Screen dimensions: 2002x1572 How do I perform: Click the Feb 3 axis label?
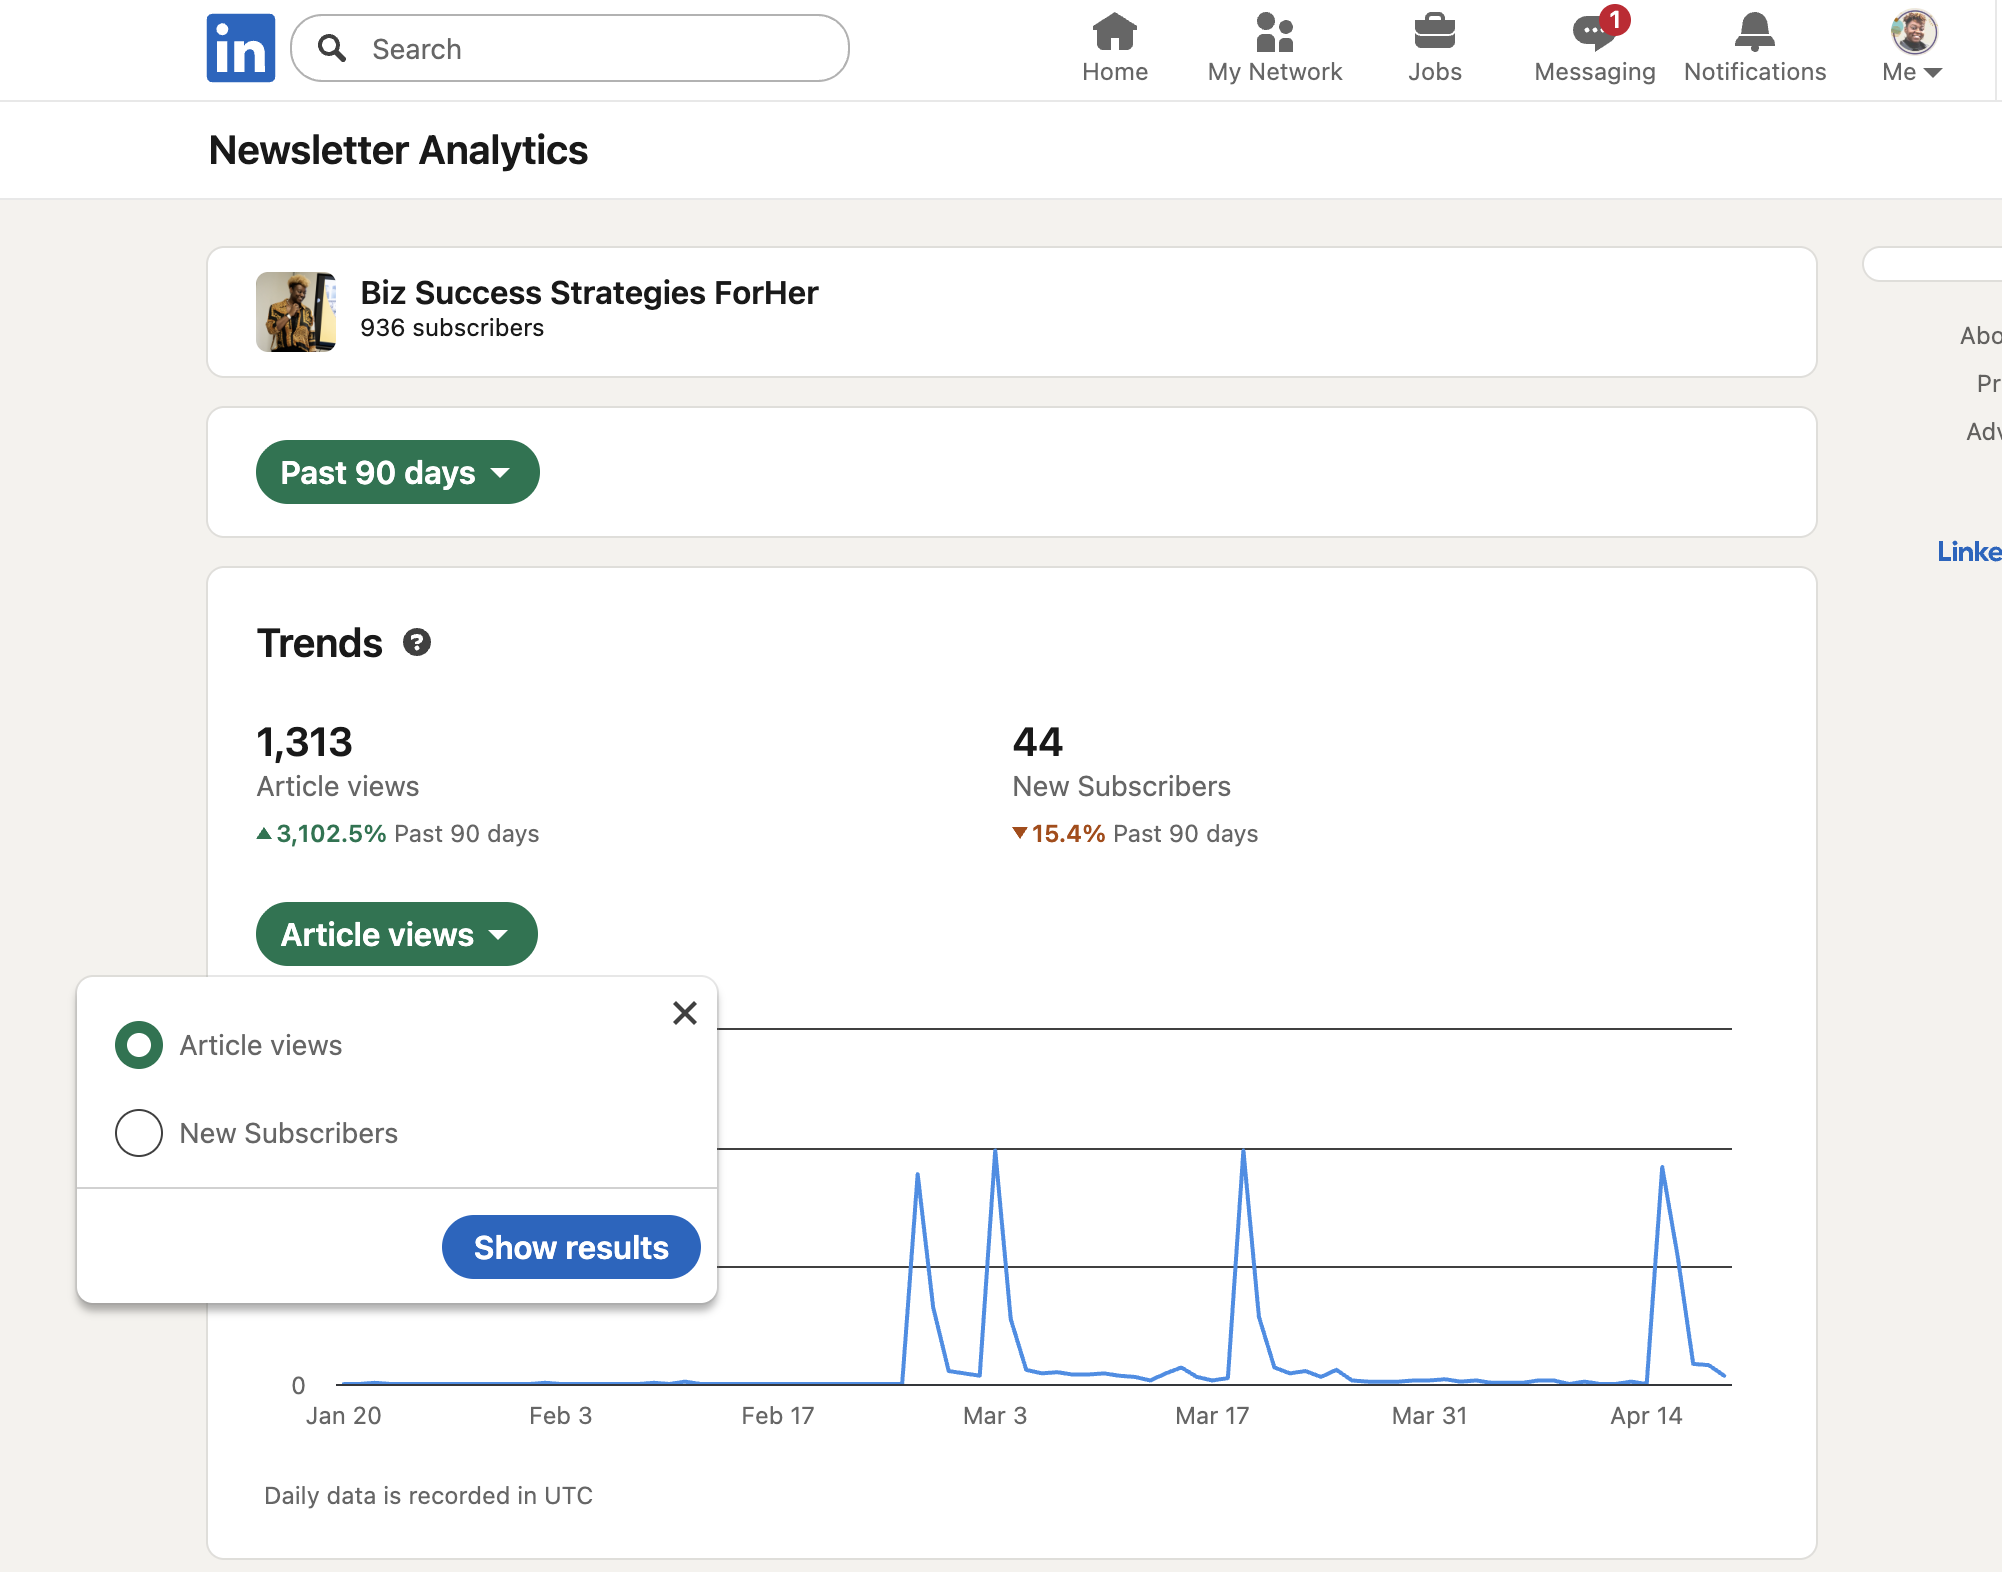click(x=560, y=1416)
